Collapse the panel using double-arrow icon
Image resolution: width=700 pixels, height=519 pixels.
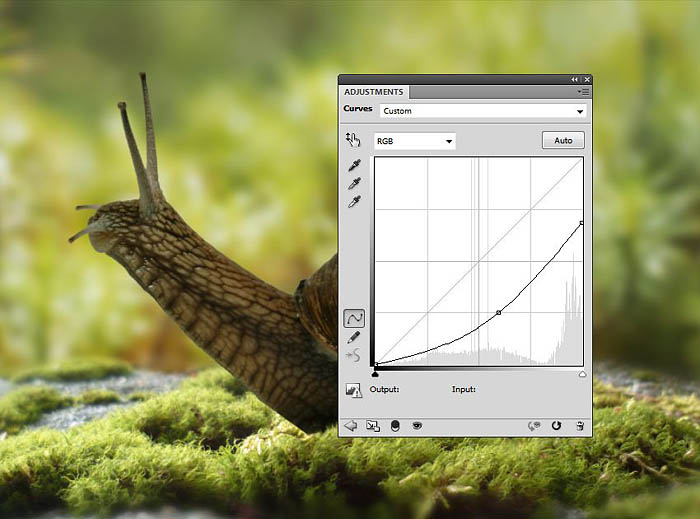point(574,79)
